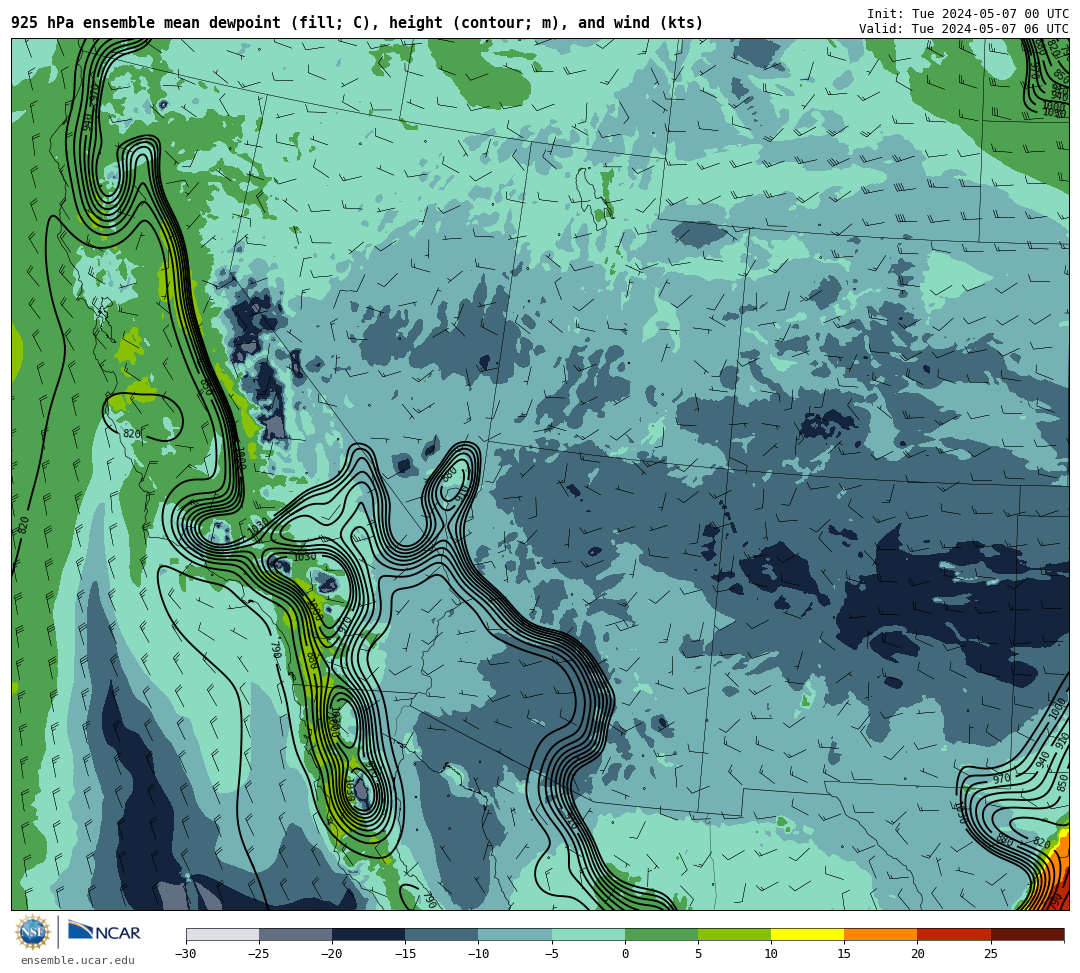Click the NSF logo
The image size is (1080, 973).
pos(32,932)
